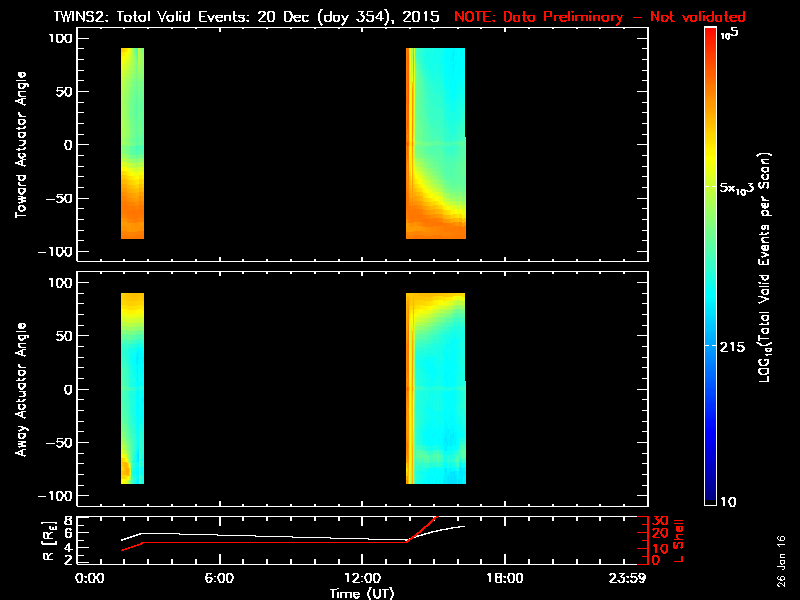Select the red "L Shell" axis label
The image size is (800, 600).
tap(678, 541)
